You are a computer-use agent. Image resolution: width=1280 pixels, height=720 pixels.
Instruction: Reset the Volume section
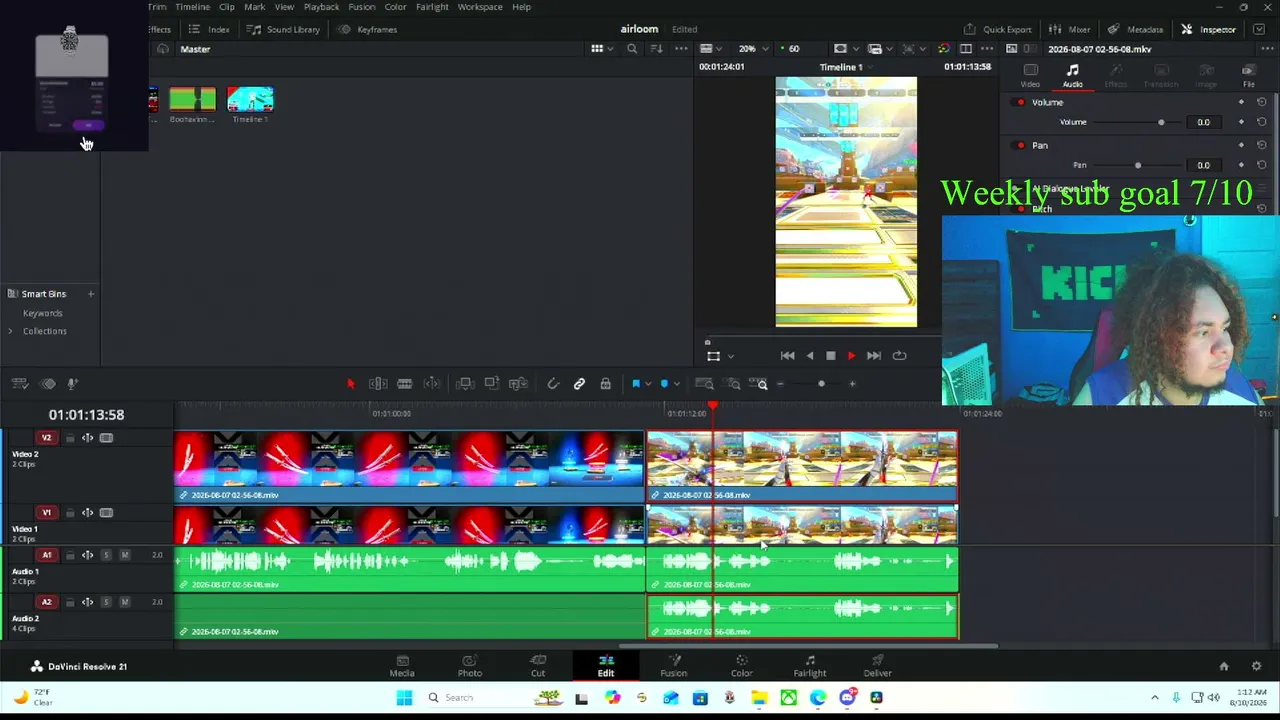click(x=1261, y=102)
